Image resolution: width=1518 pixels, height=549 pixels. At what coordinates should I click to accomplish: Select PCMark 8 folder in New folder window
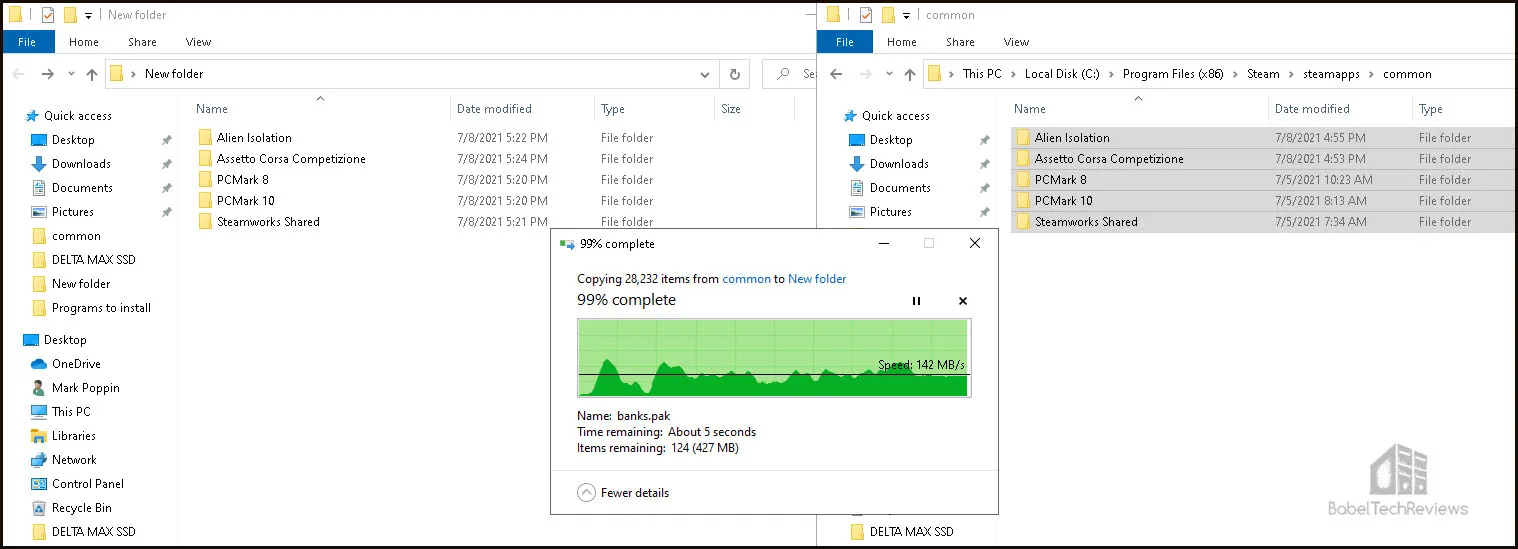point(242,180)
